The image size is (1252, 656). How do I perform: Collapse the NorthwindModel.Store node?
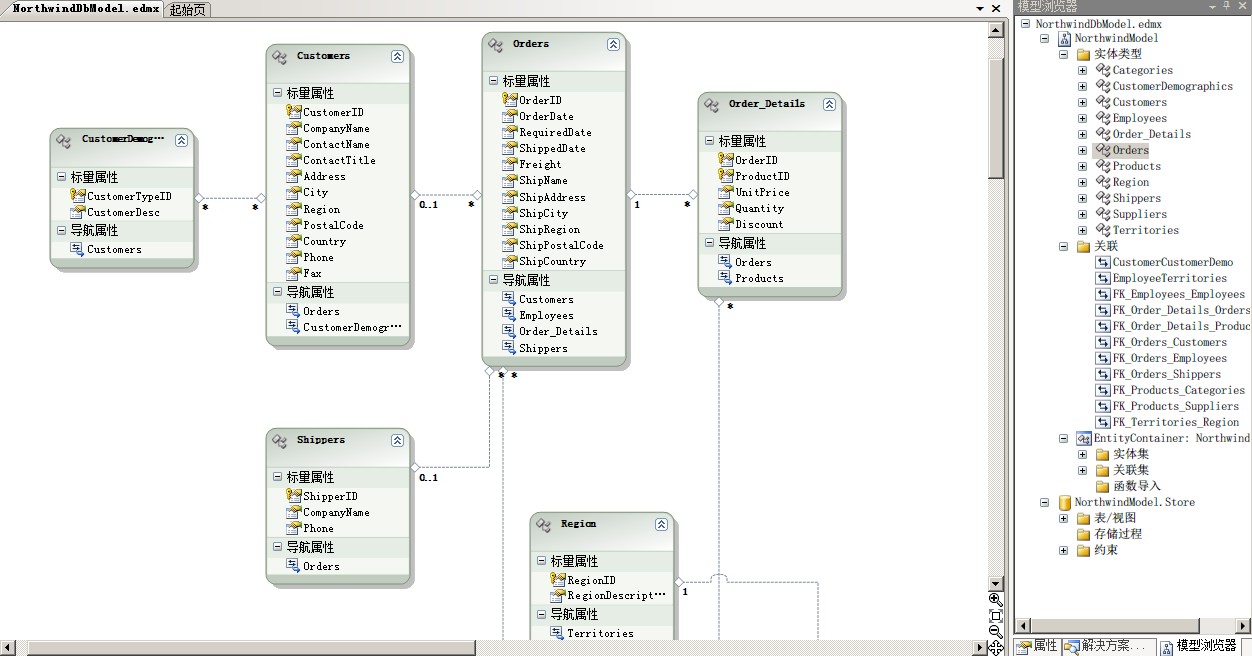pos(1044,502)
